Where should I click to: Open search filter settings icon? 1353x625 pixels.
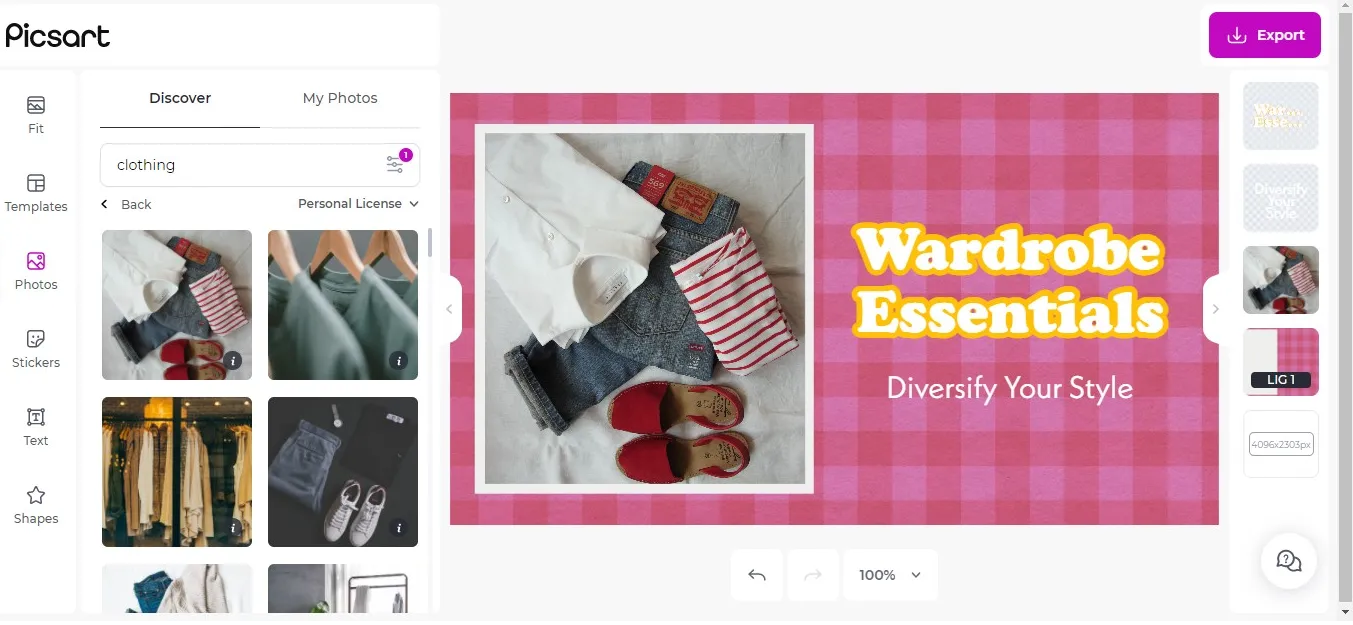396,164
